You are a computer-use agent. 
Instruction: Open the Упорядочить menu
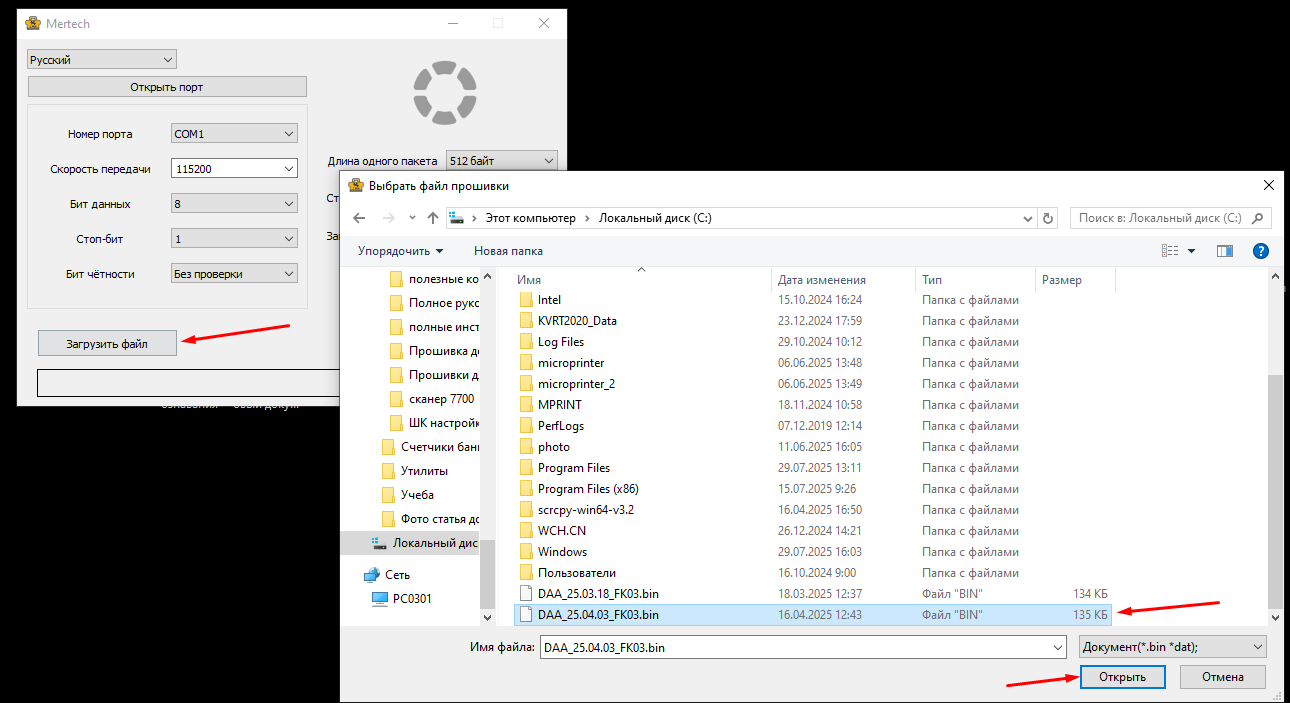pyautogui.click(x=400, y=251)
